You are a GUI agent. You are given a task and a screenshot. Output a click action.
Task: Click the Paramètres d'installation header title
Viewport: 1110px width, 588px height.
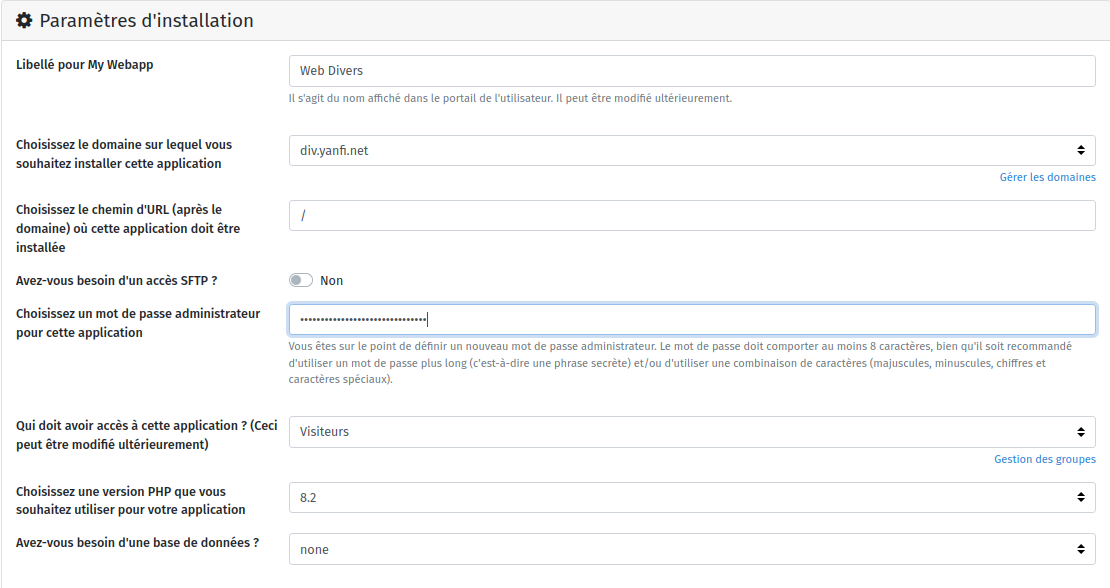coord(146,21)
